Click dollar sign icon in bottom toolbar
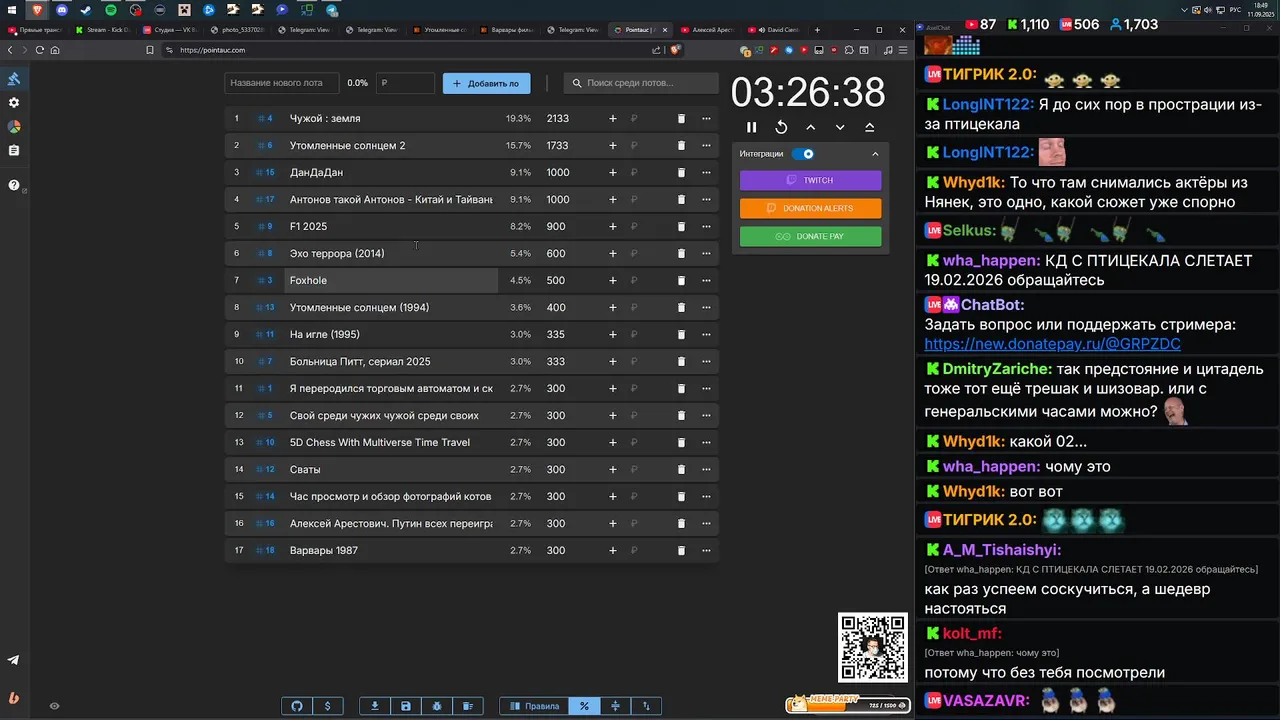Image resolution: width=1280 pixels, height=720 pixels. [328, 706]
